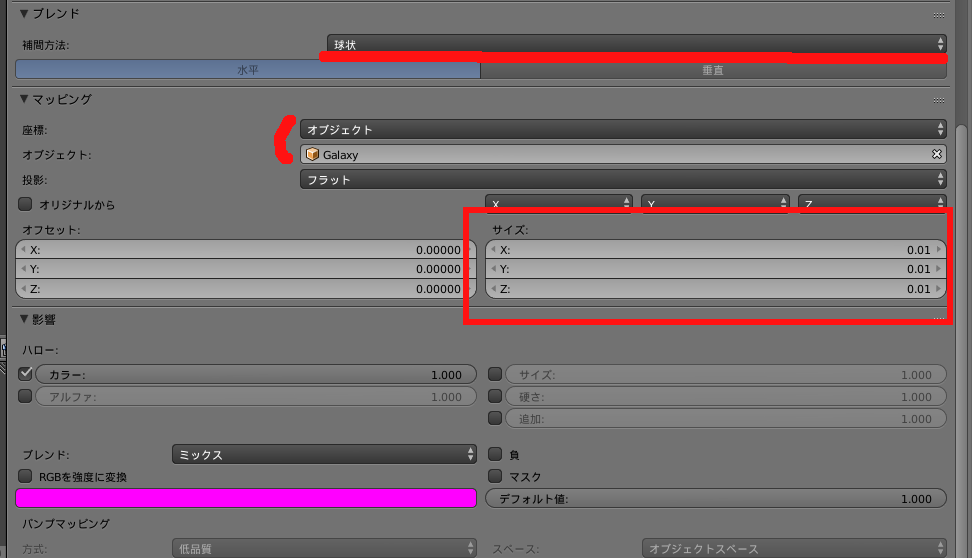Click the cube icon beside Galaxy
972x558 pixels.
pos(312,154)
